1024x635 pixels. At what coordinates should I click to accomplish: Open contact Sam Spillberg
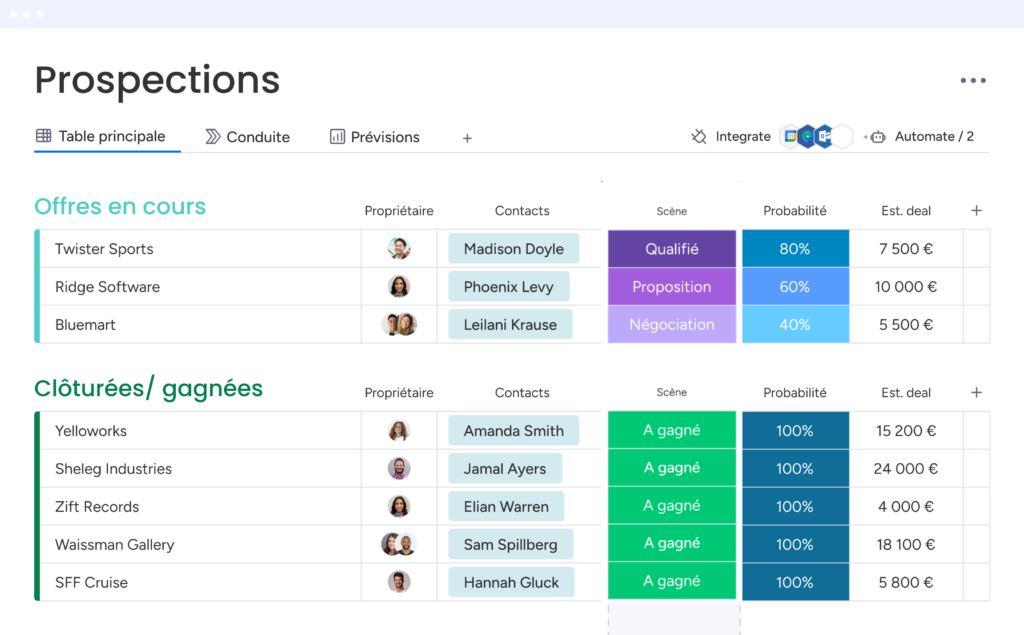(511, 544)
